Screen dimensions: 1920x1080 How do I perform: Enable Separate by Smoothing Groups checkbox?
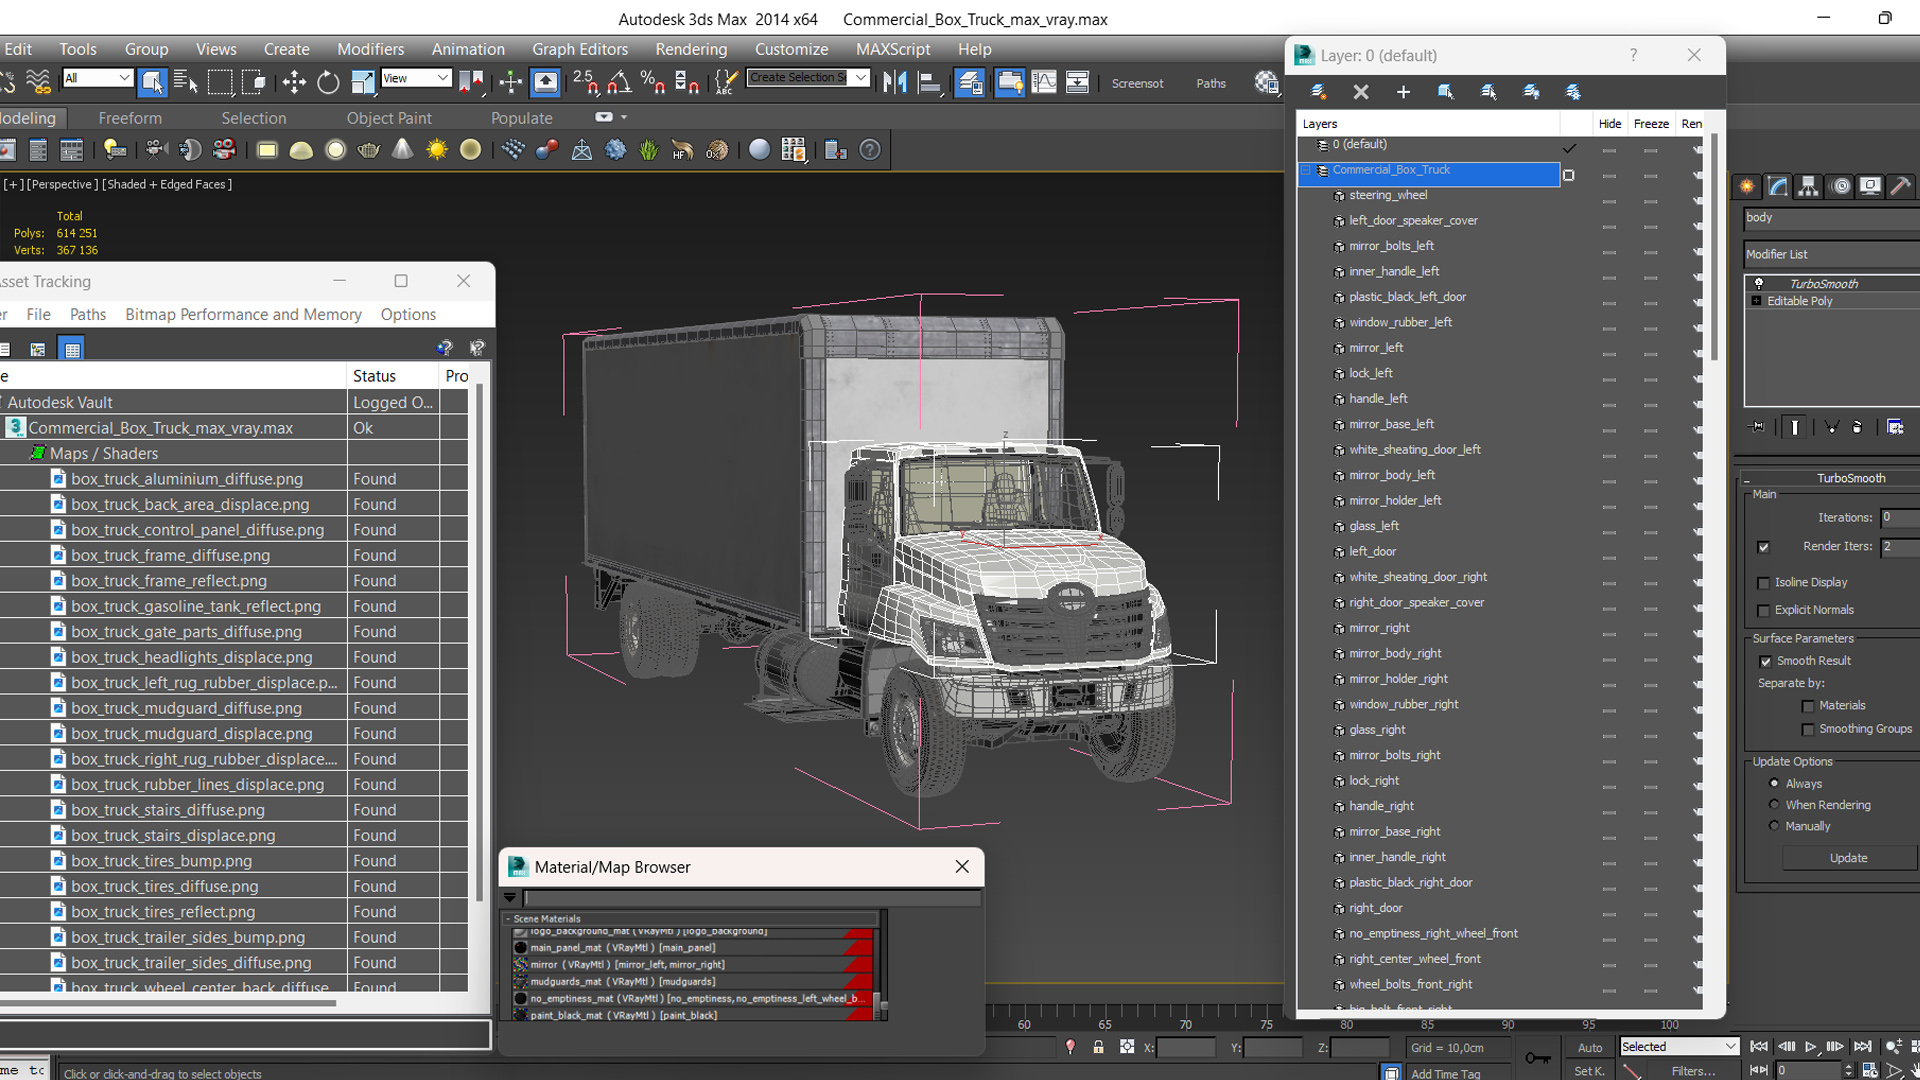tap(1808, 730)
